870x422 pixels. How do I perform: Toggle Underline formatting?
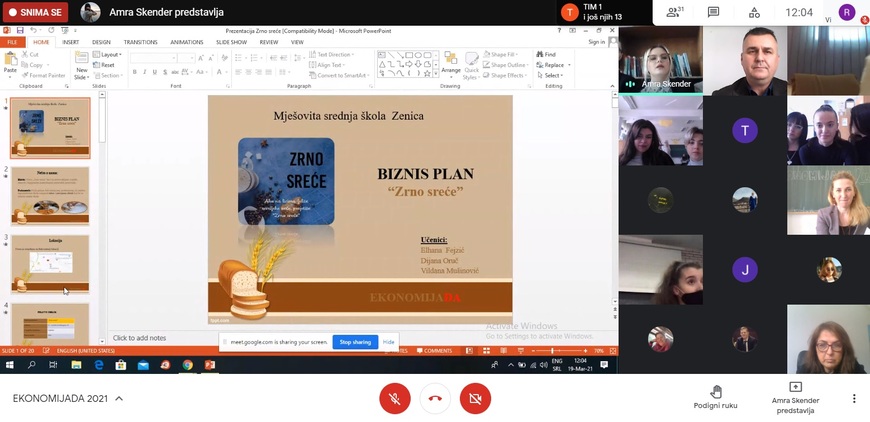click(155, 72)
